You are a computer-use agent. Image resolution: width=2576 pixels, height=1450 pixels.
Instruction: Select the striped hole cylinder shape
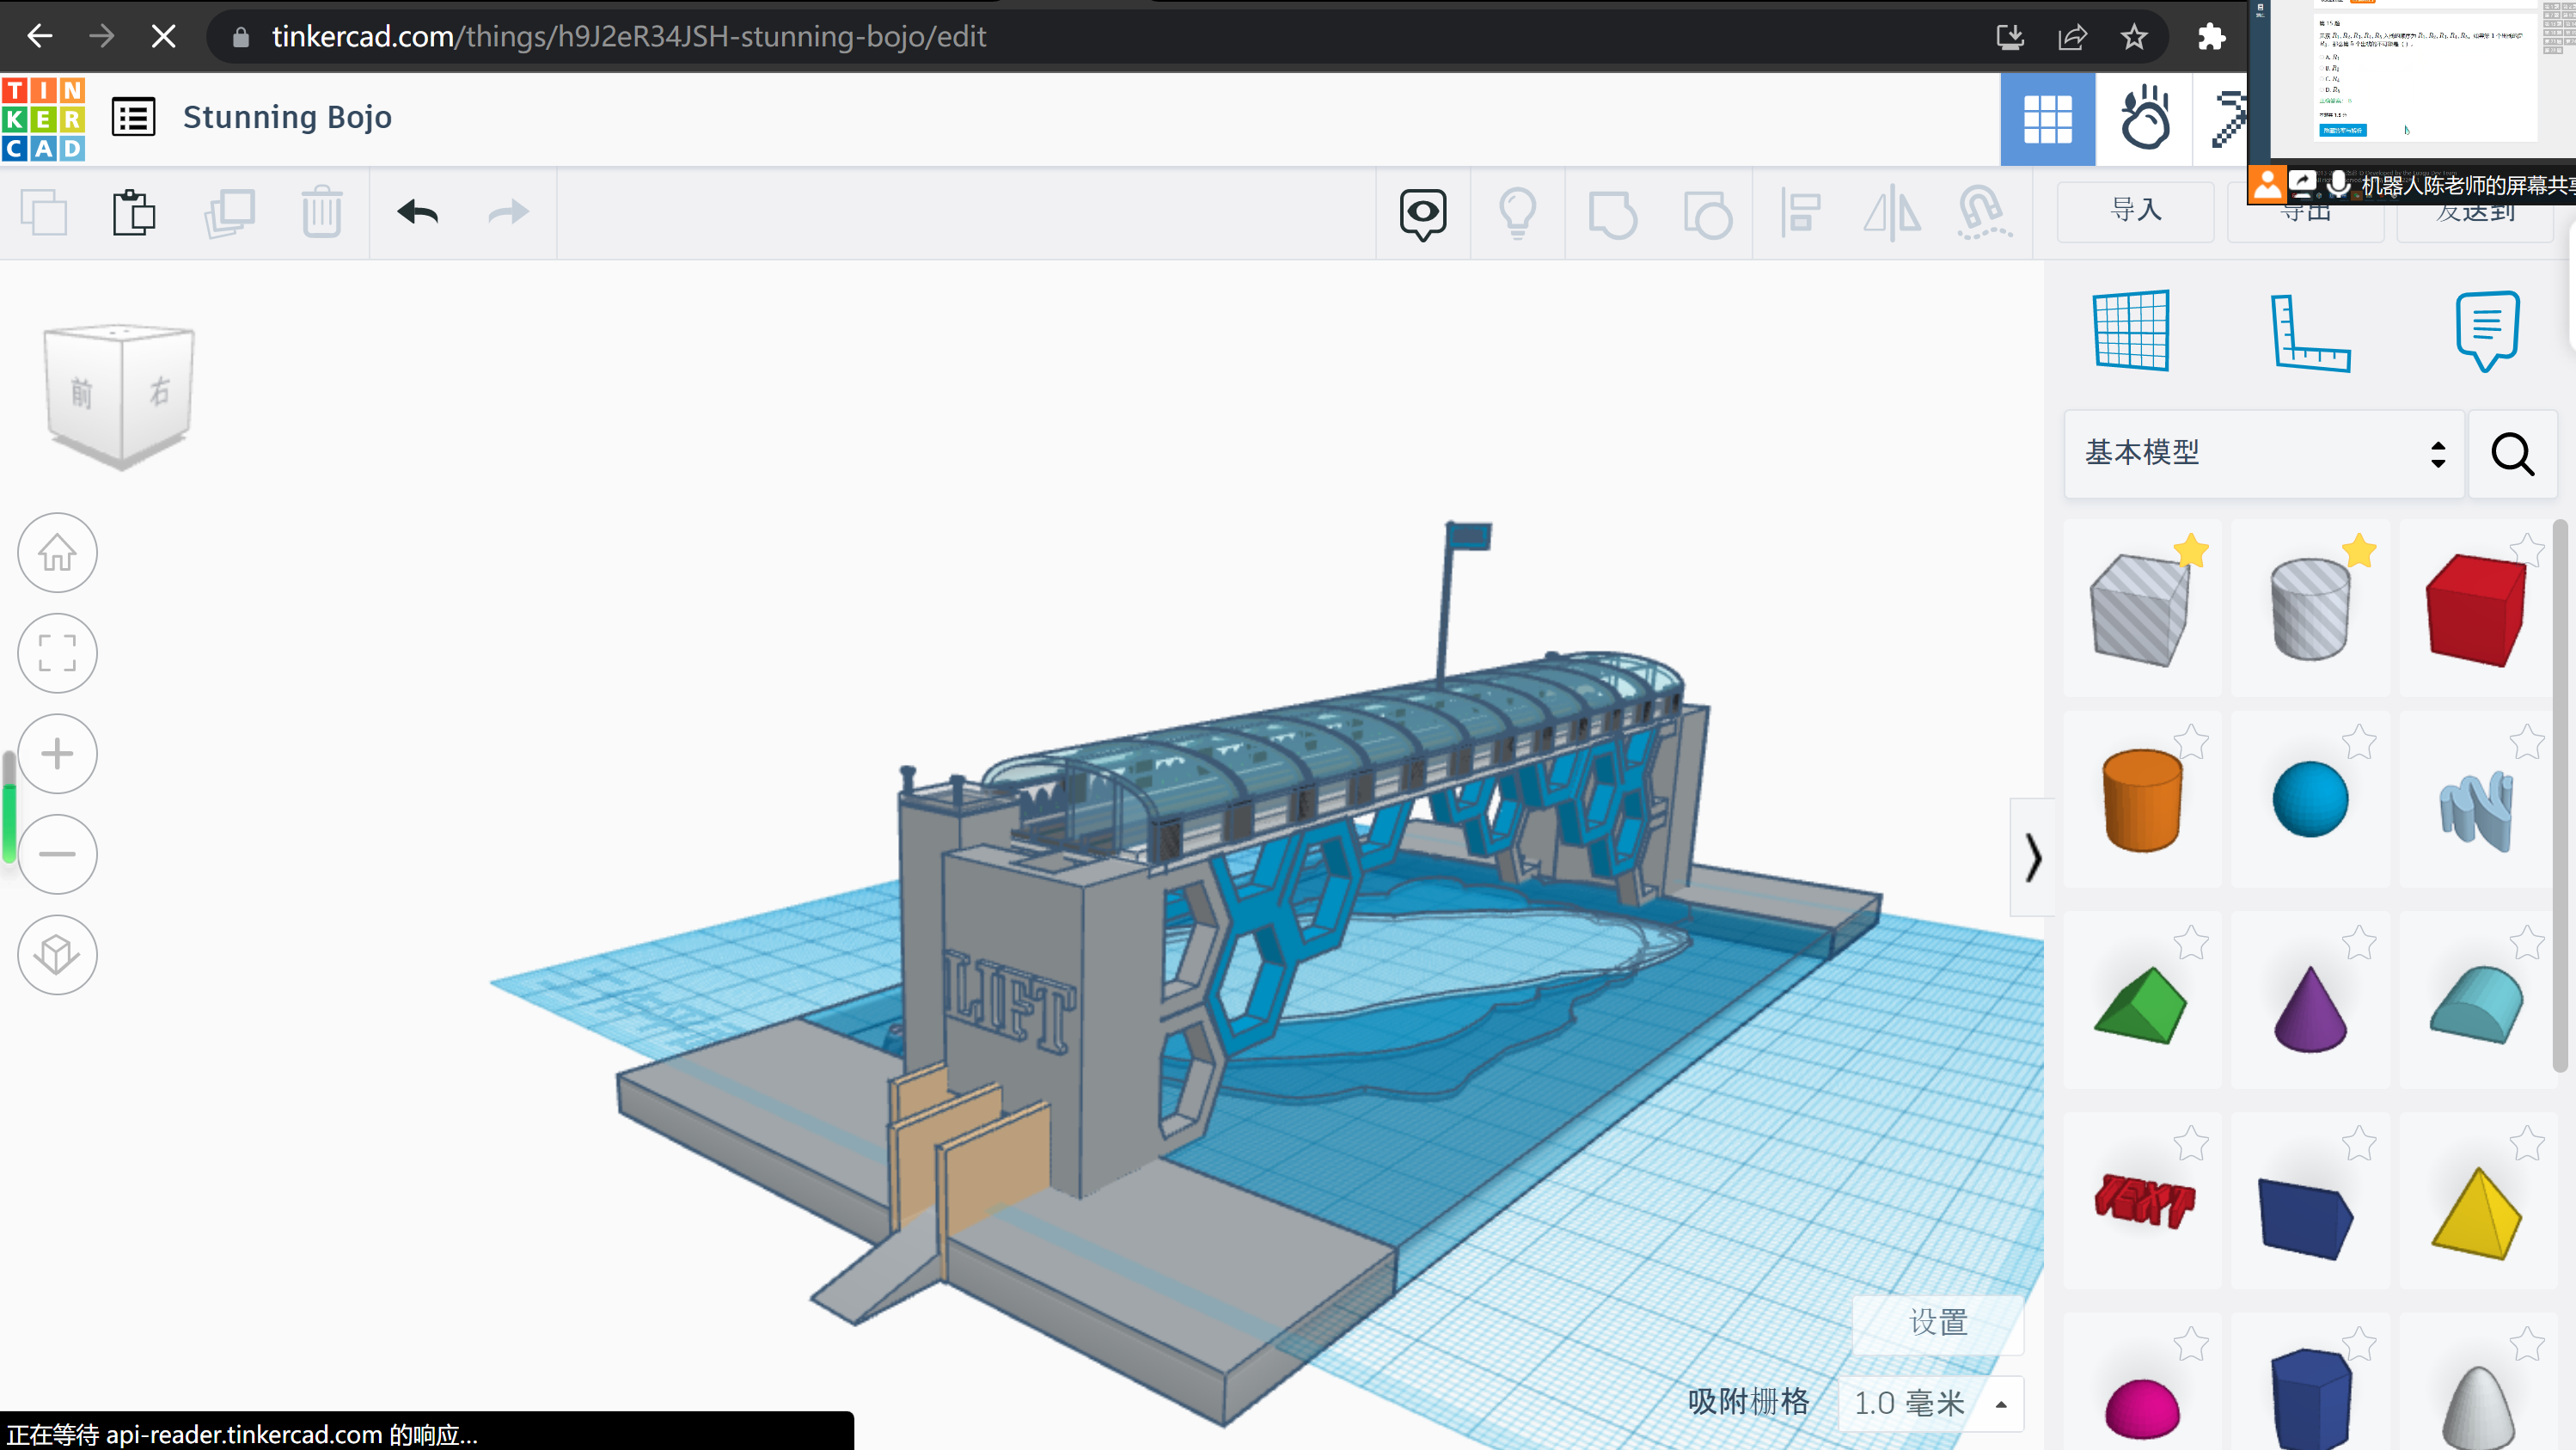pos(2310,608)
